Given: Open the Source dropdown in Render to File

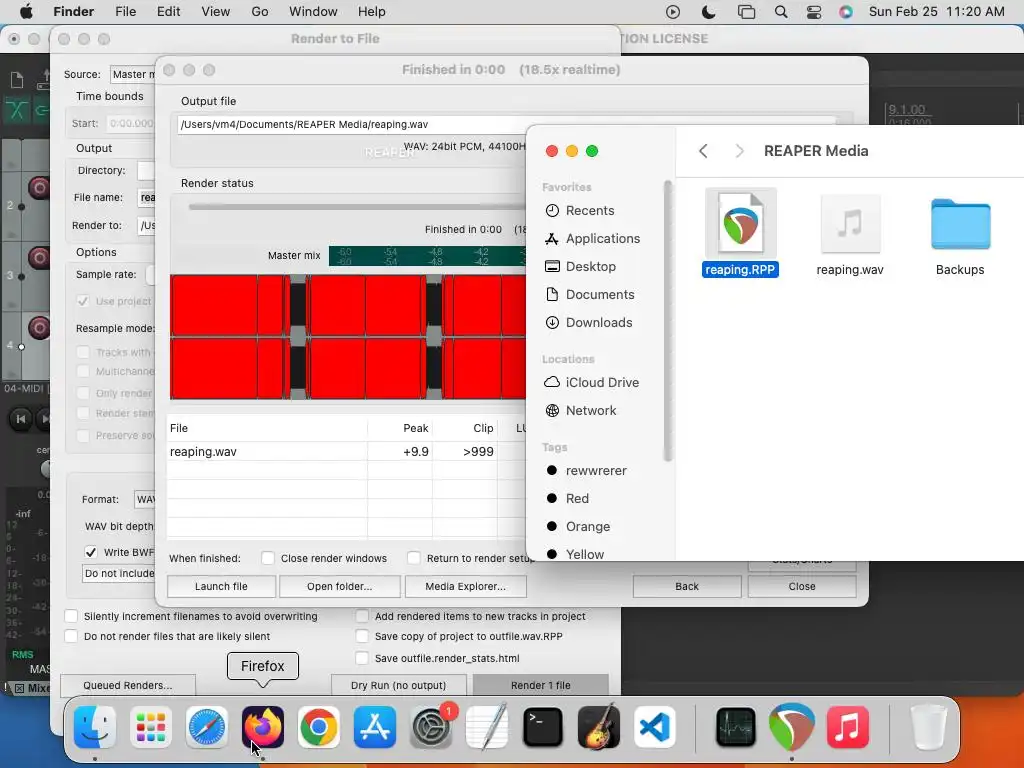Looking at the screenshot, I should (133, 74).
